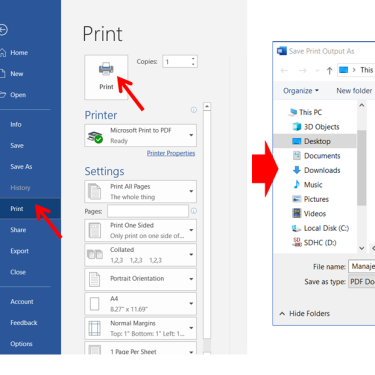375x375 pixels.
Task: Open Word Options
Action: (21, 344)
